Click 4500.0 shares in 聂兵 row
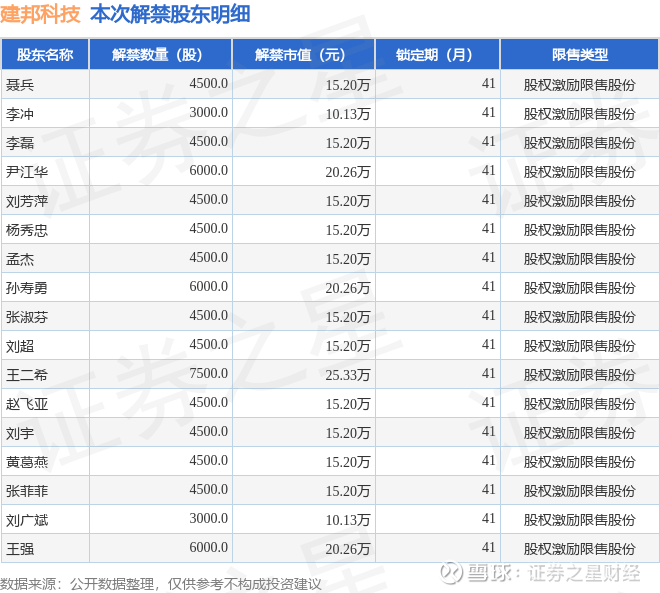660x593 pixels. coord(208,83)
